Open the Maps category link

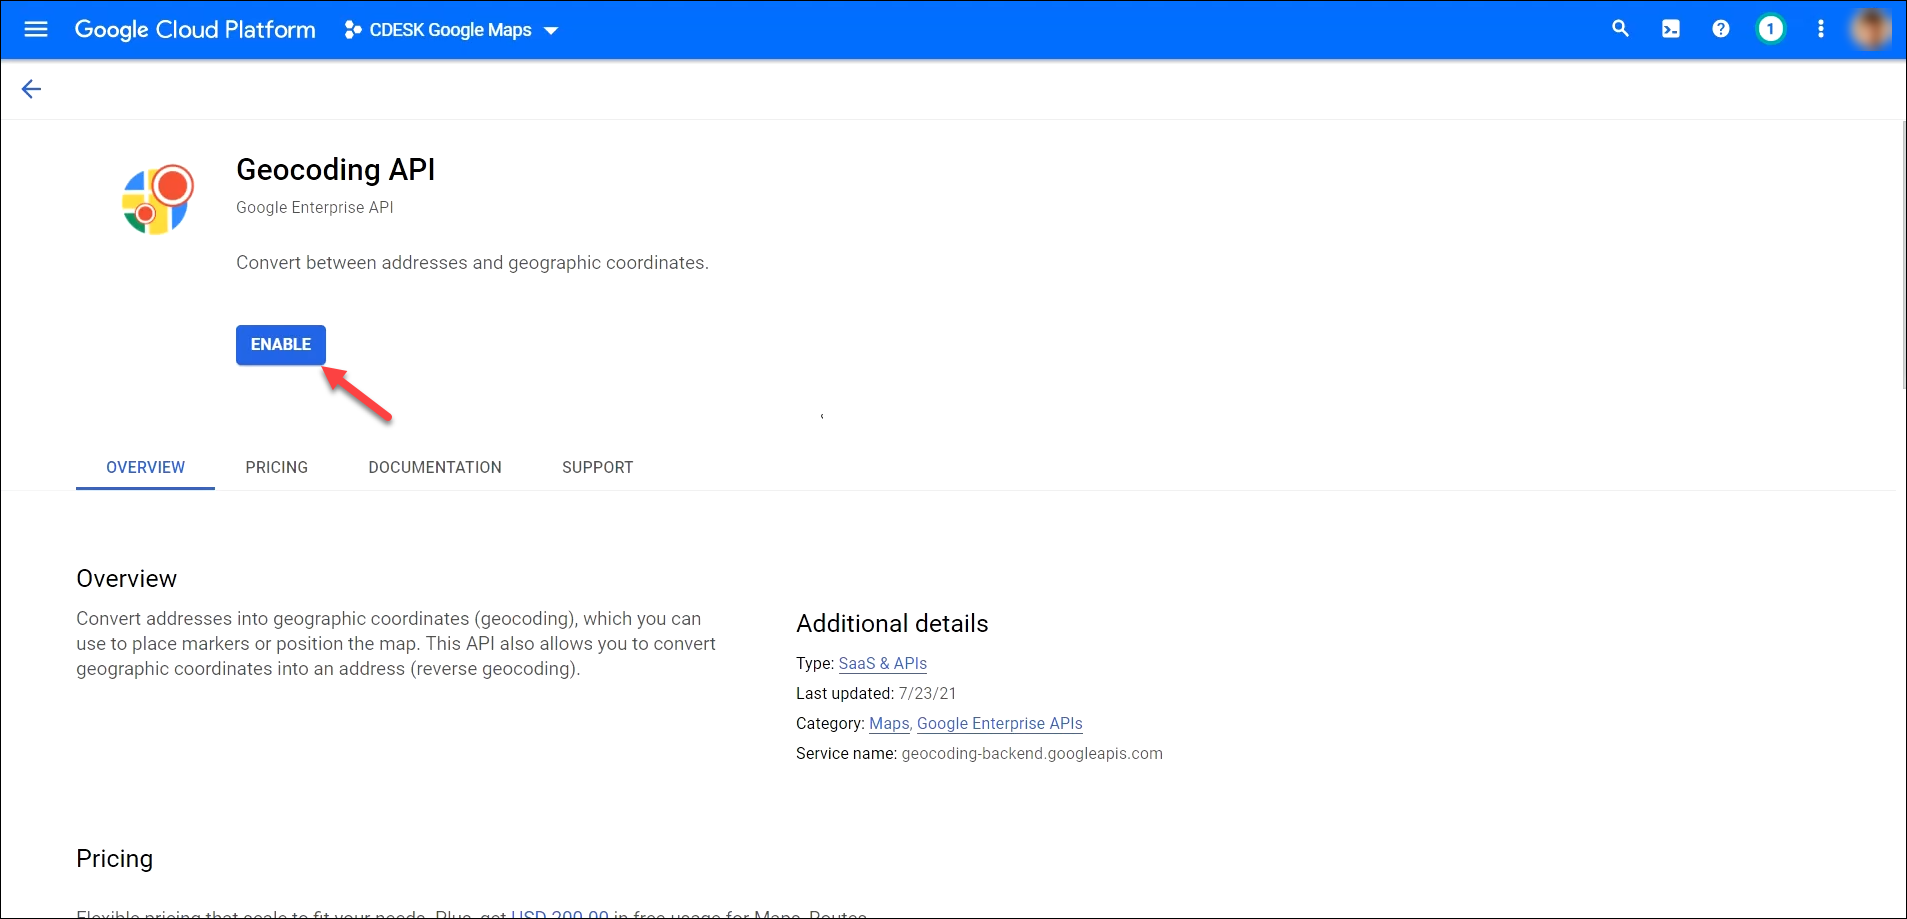(889, 723)
